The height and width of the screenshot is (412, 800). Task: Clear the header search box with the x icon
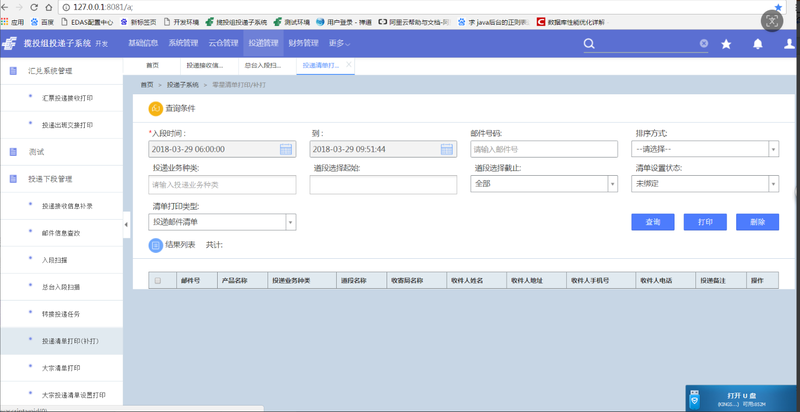[704, 44]
